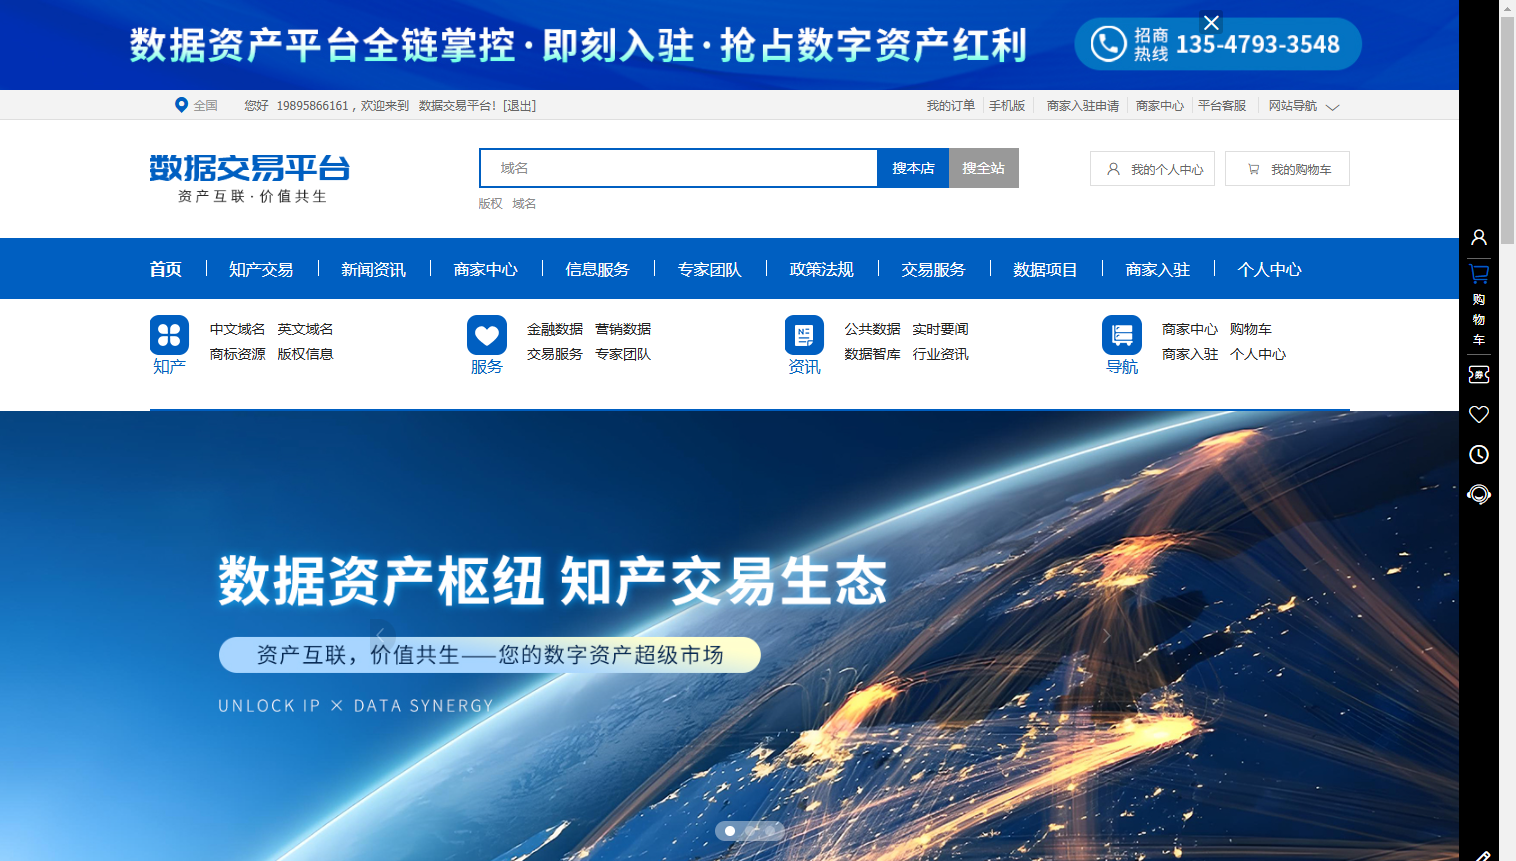The image size is (1516, 861).
Task: Open 中文域名 link
Action: pyautogui.click(x=237, y=329)
